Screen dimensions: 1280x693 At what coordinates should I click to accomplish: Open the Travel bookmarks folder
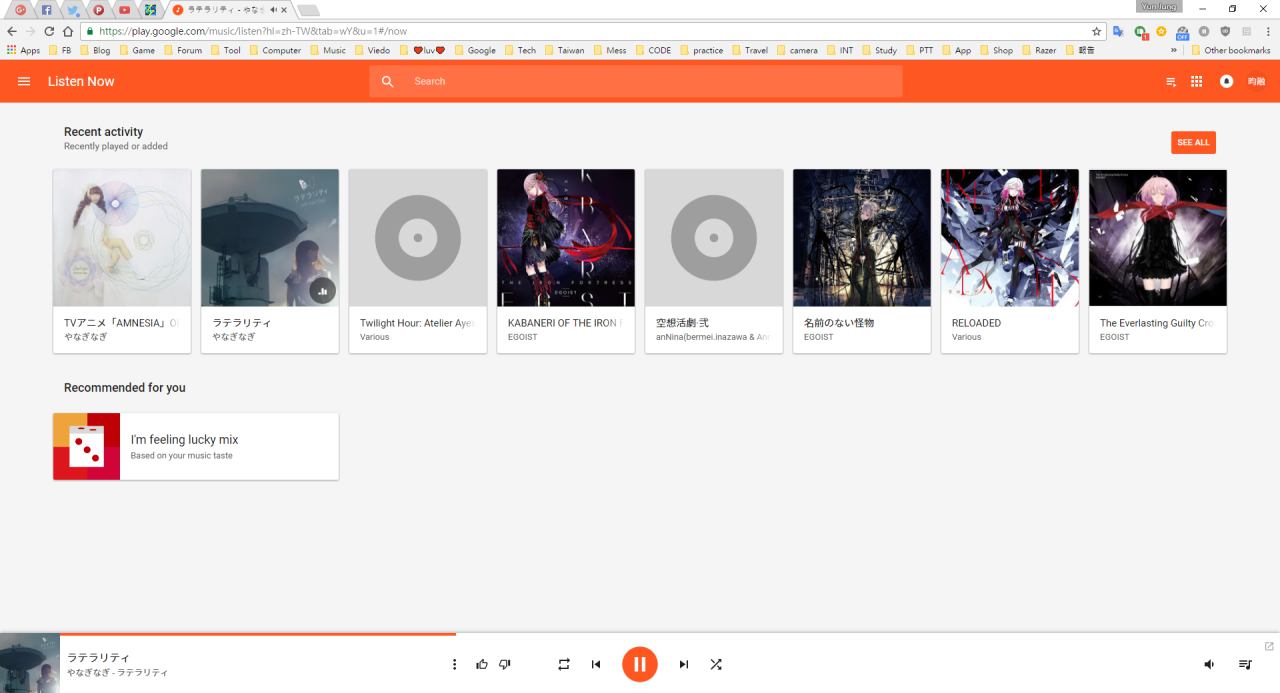click(x=750, y=50)
